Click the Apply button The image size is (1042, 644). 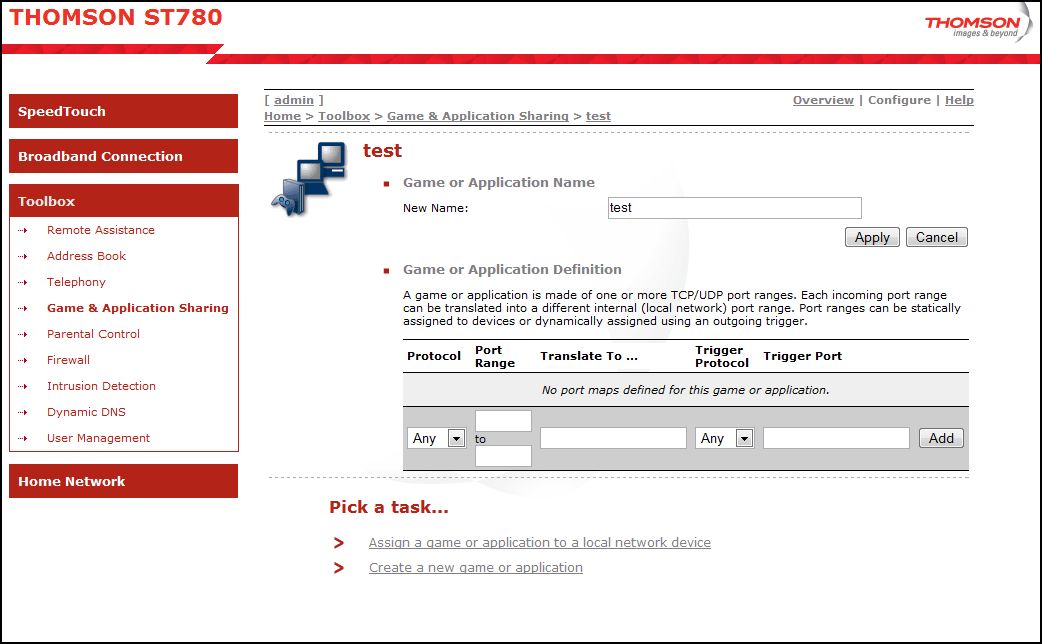pos(872,237)
